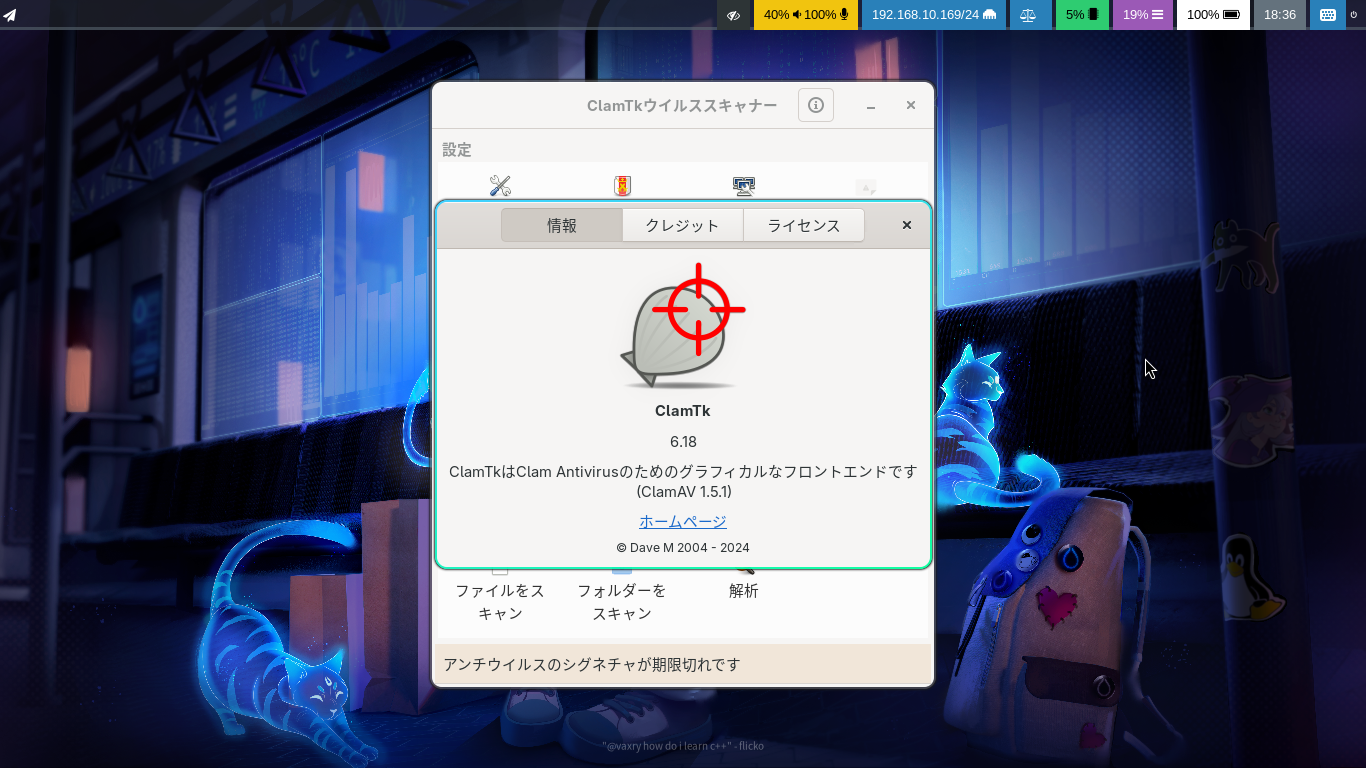Click the version number 6.18
The image size is (1366, 768).
coord(683,441)
